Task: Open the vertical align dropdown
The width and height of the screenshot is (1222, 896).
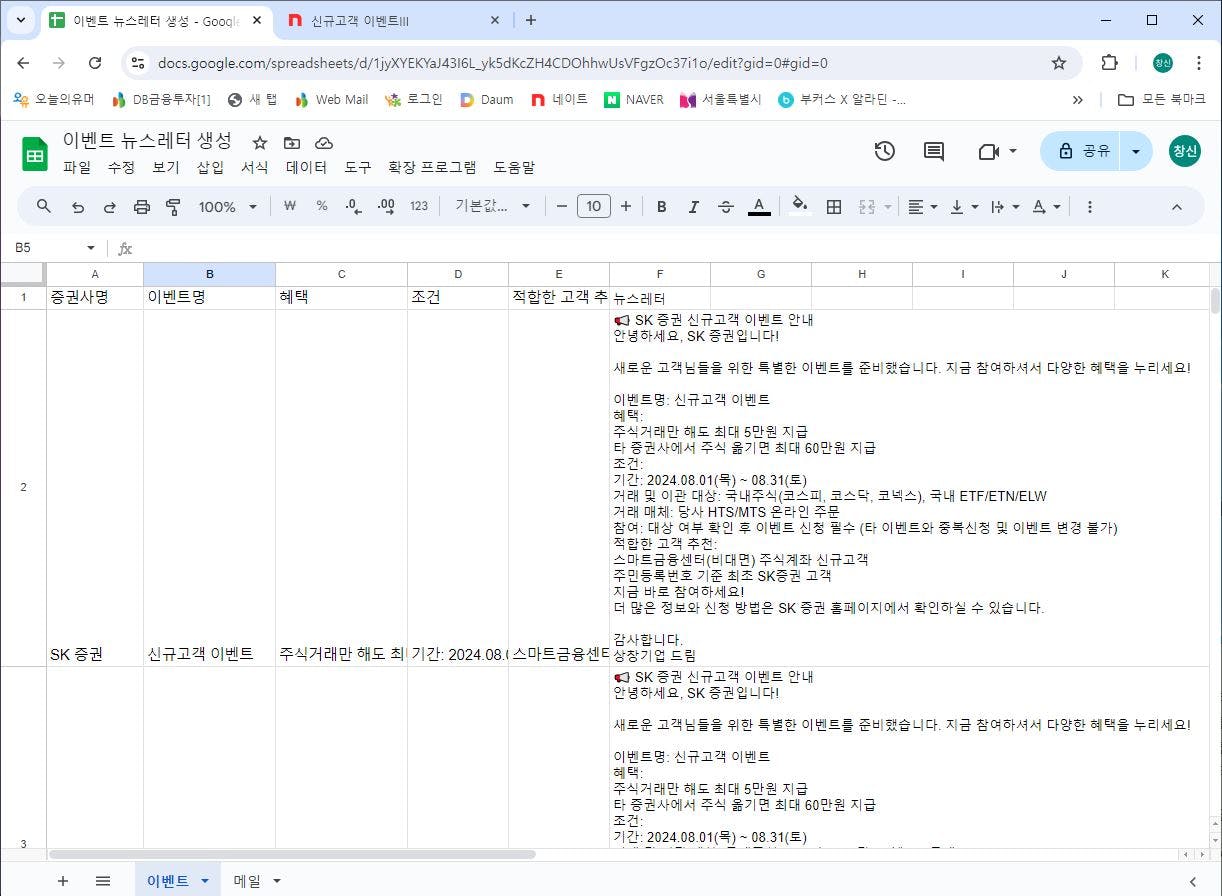Action: [x=963, y=207]
